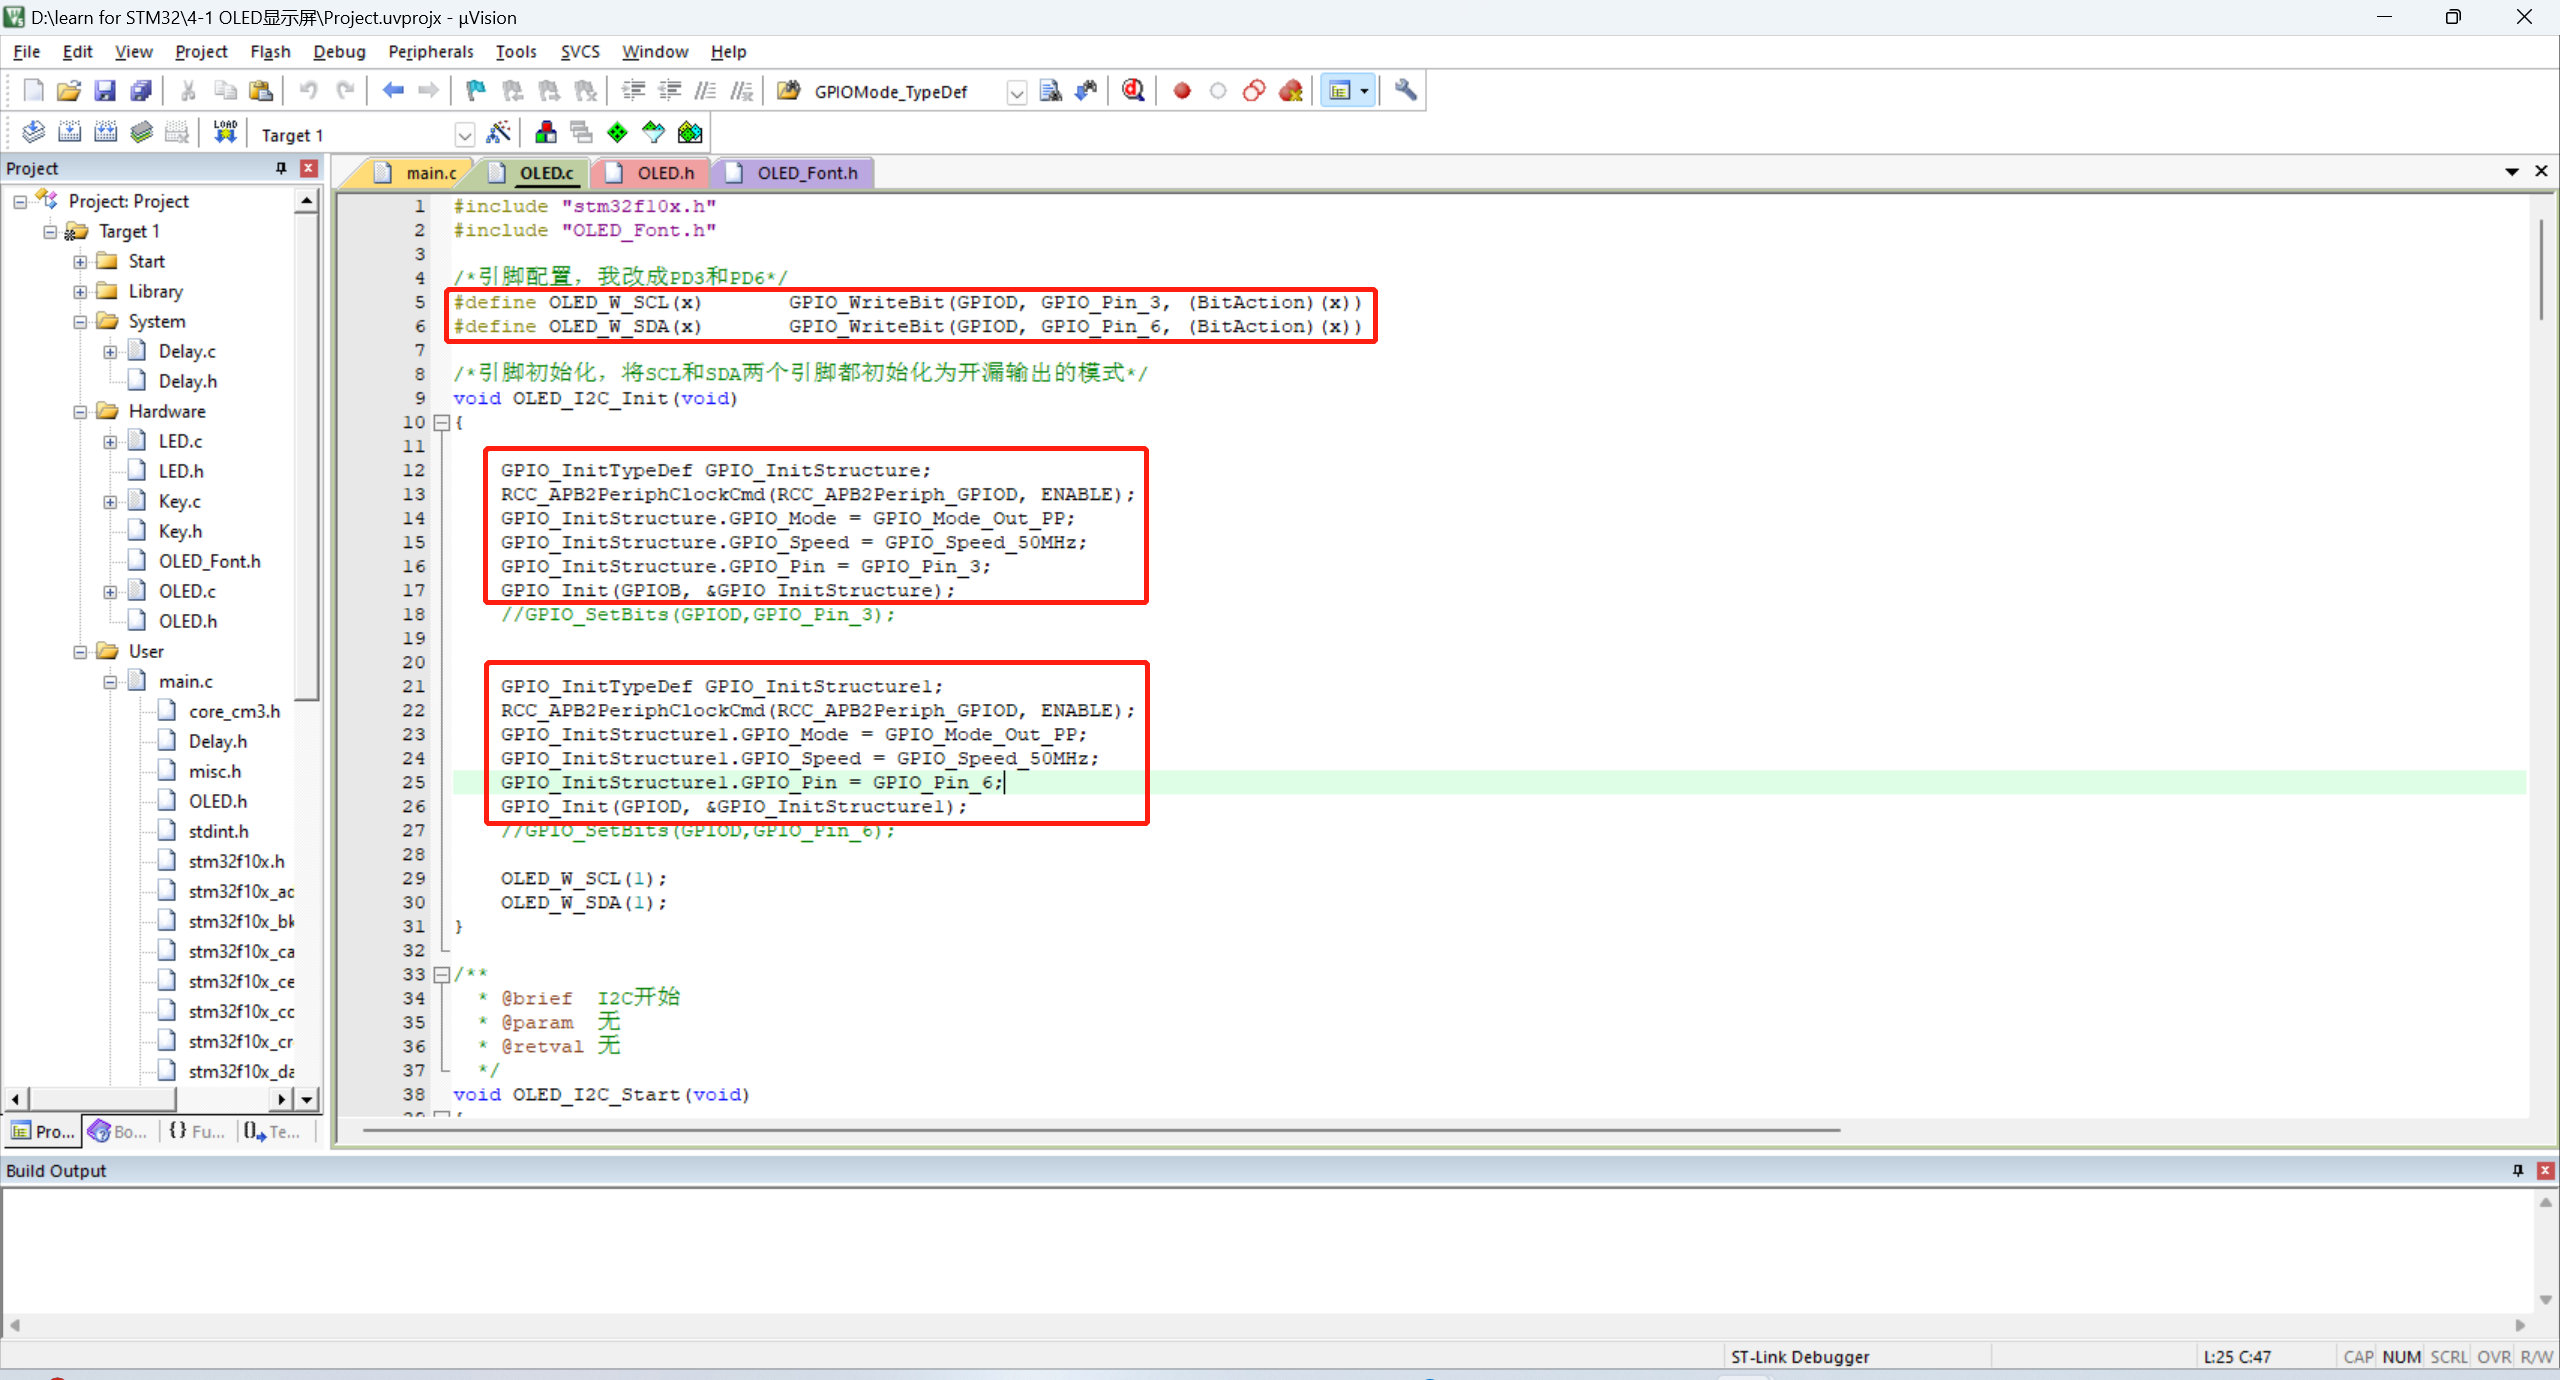Switch to the OLED_Font.h tab

tap(806, 173)
